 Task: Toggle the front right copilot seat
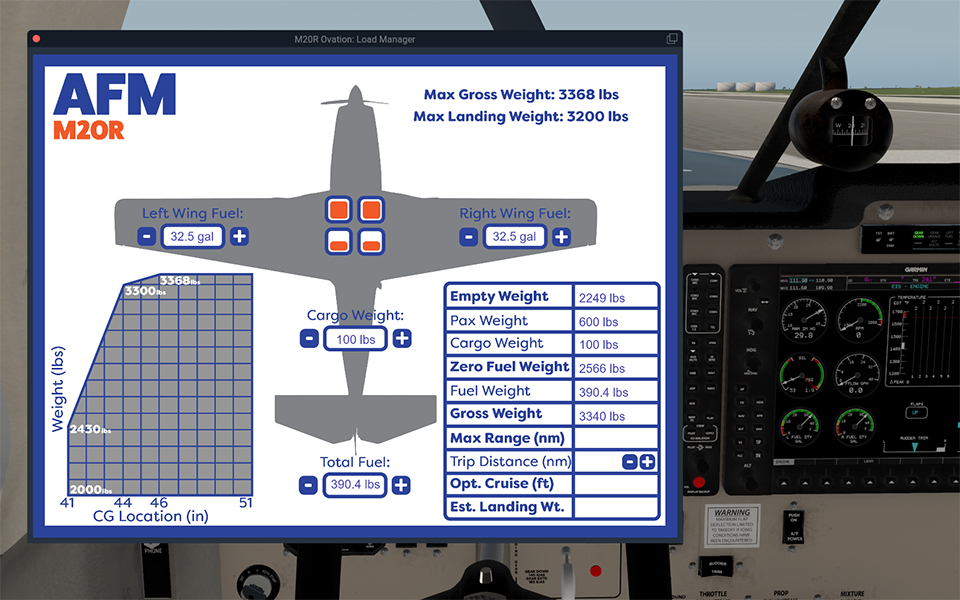tap(371, 210)
